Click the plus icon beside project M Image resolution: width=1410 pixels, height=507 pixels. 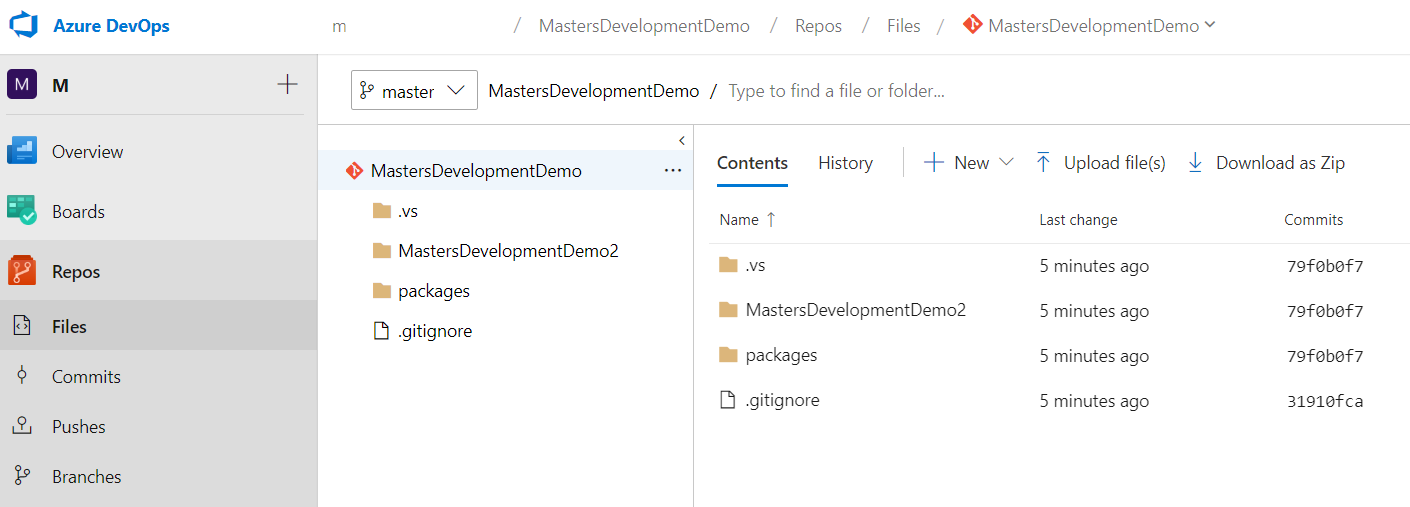(x=287, y=85)
